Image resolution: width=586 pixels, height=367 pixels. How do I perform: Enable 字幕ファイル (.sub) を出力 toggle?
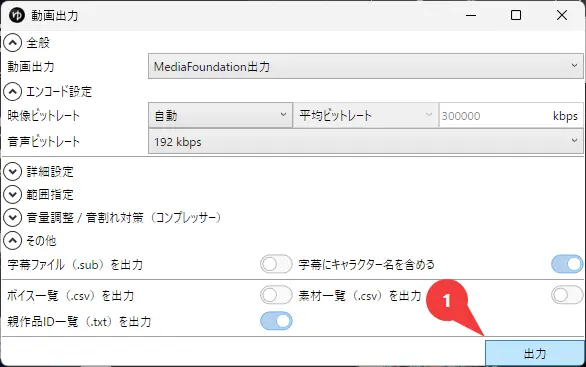point(276,264)
